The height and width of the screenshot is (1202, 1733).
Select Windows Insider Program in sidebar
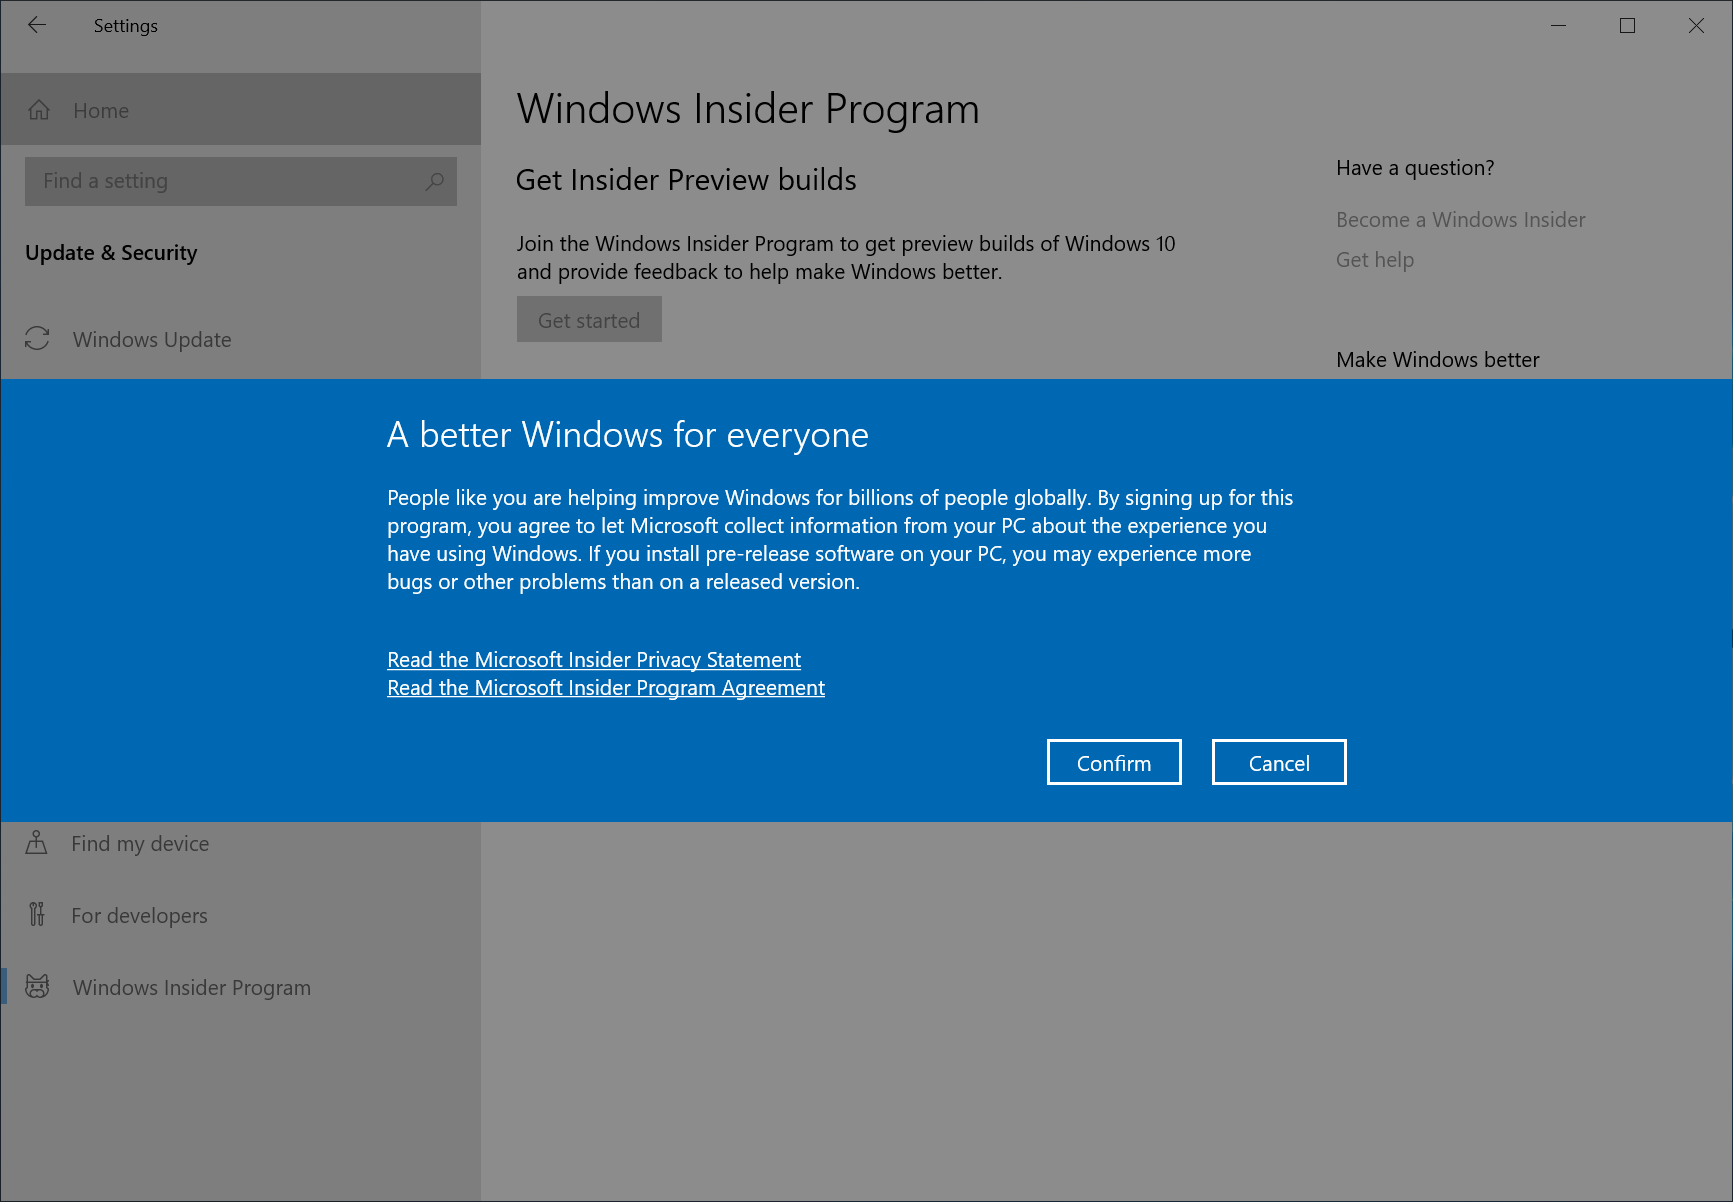point(192,987)
